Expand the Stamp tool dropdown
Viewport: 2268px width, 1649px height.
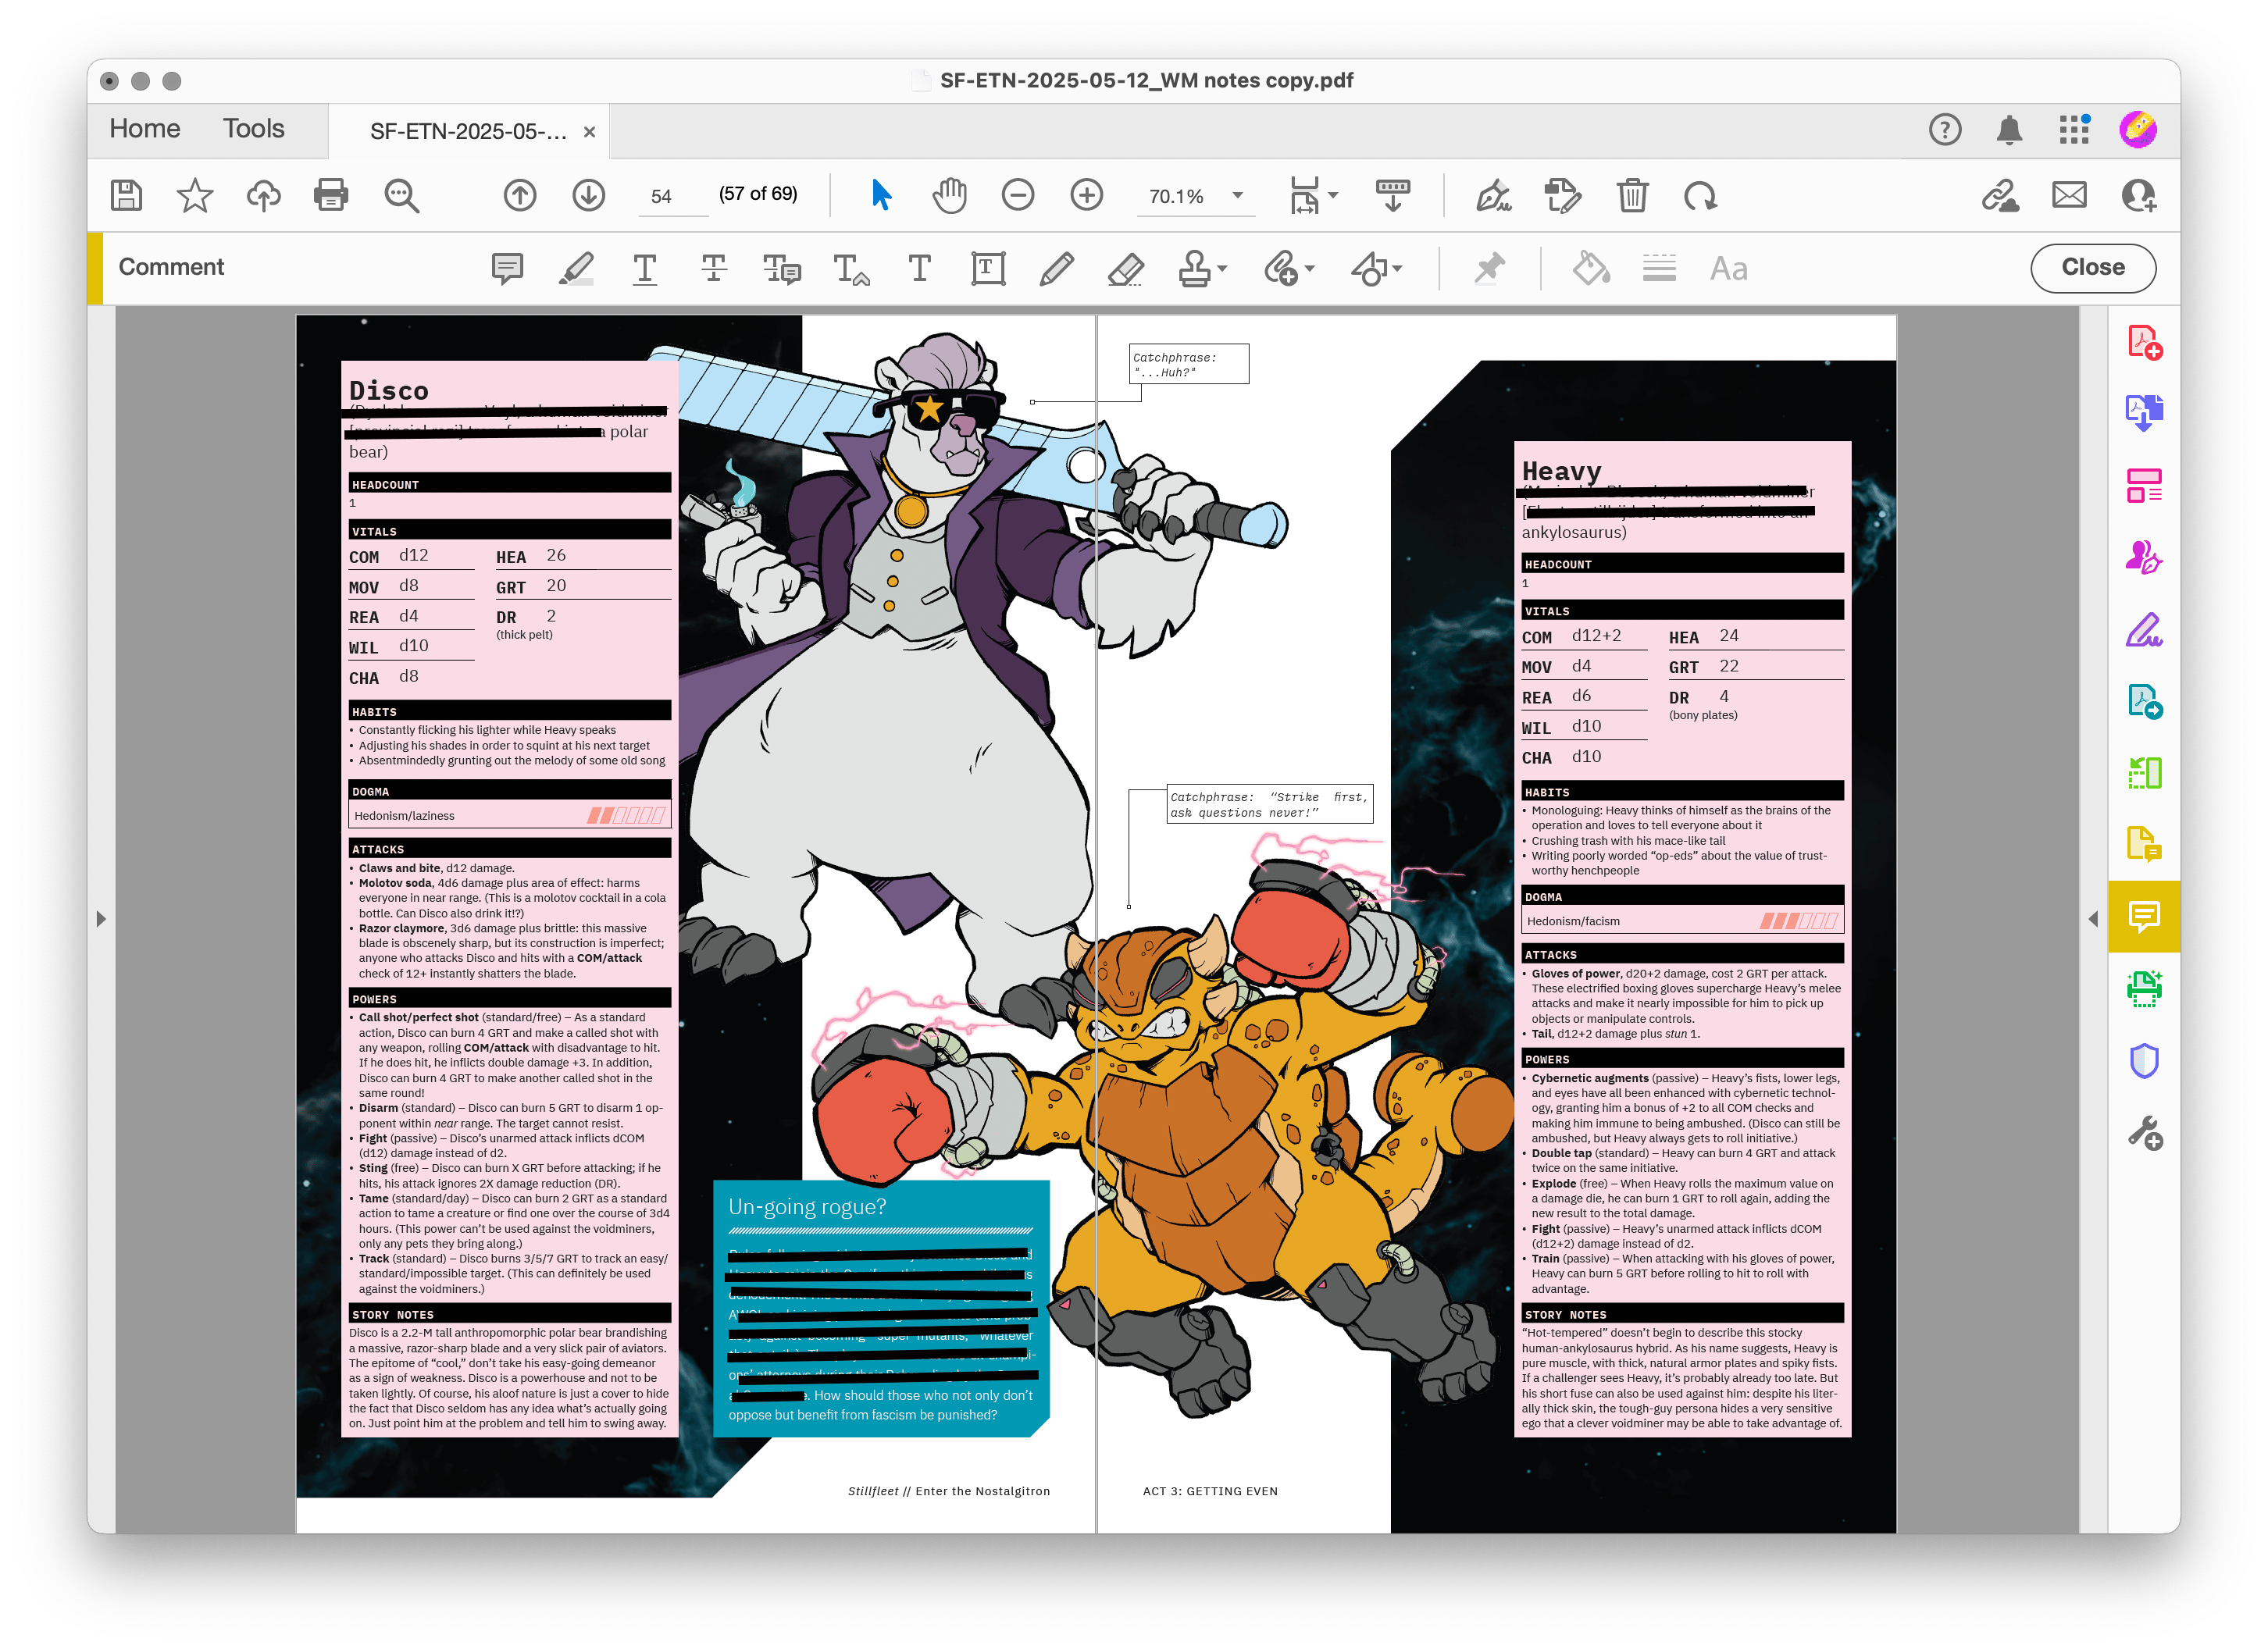1223,268
